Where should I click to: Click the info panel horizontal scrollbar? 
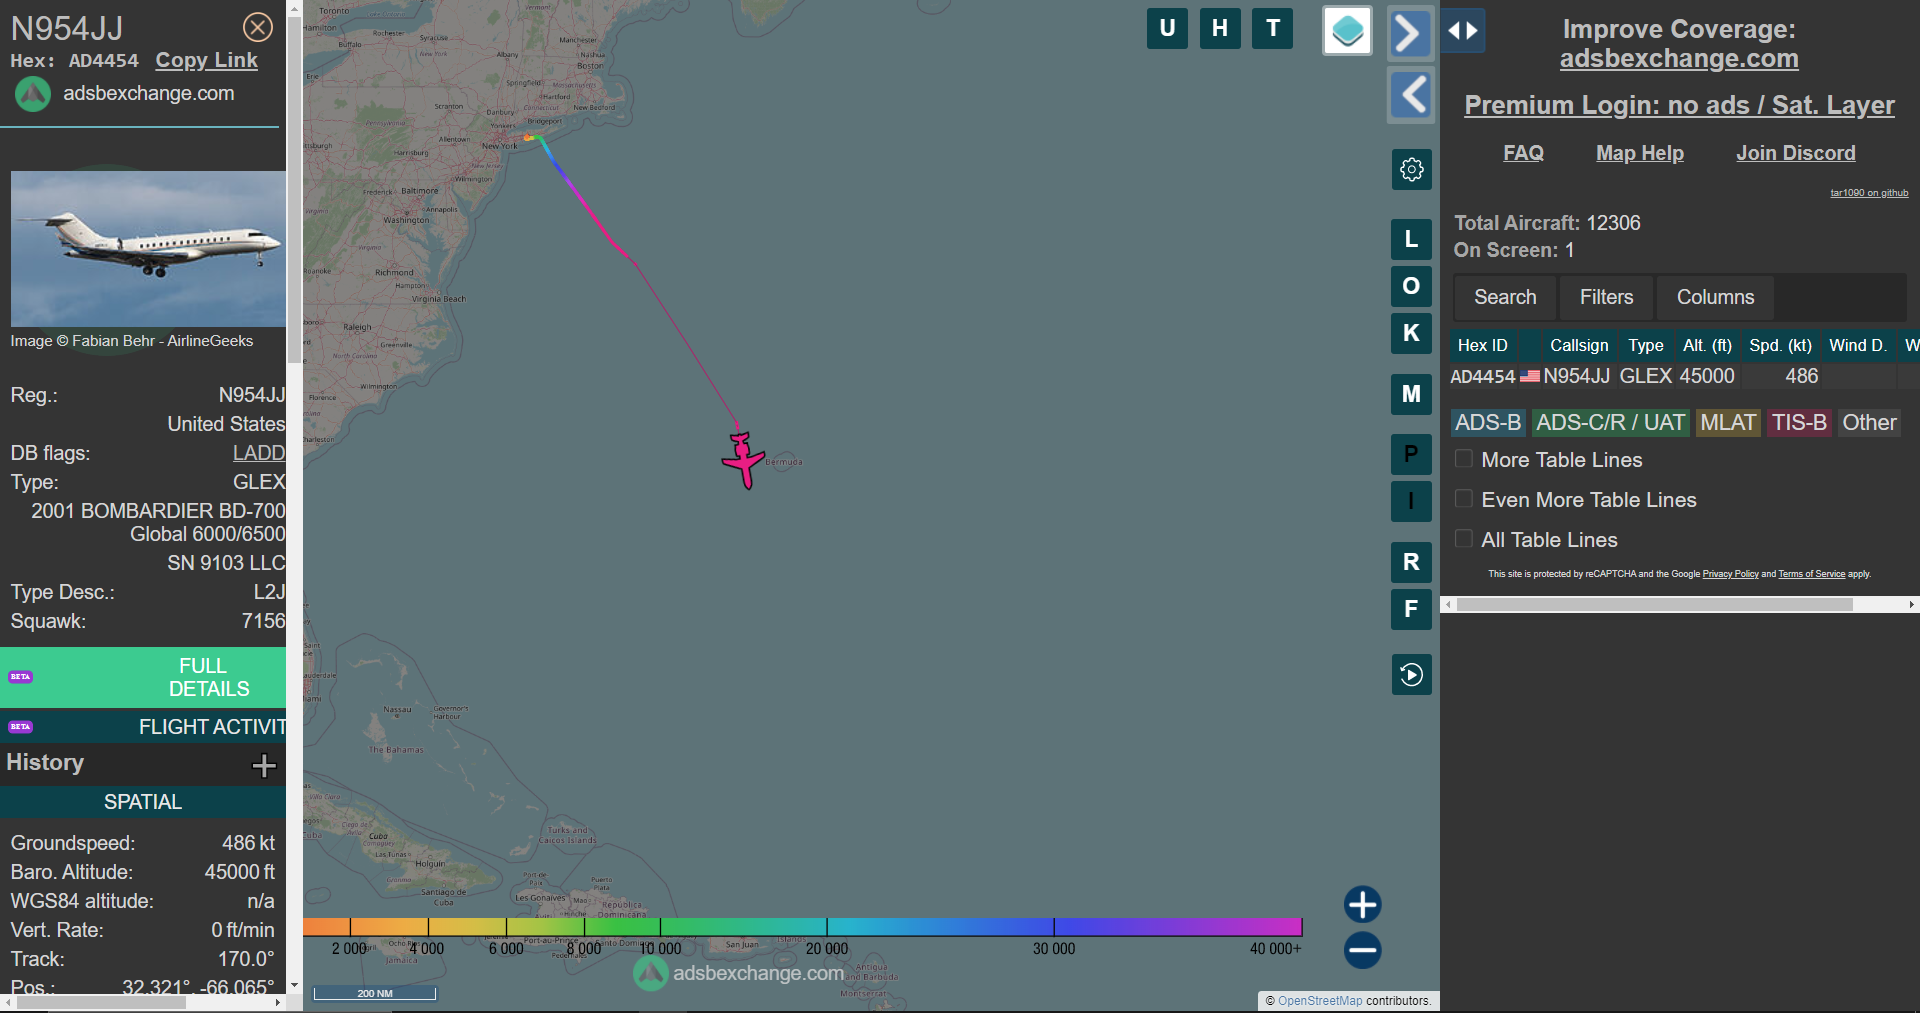101,1002
